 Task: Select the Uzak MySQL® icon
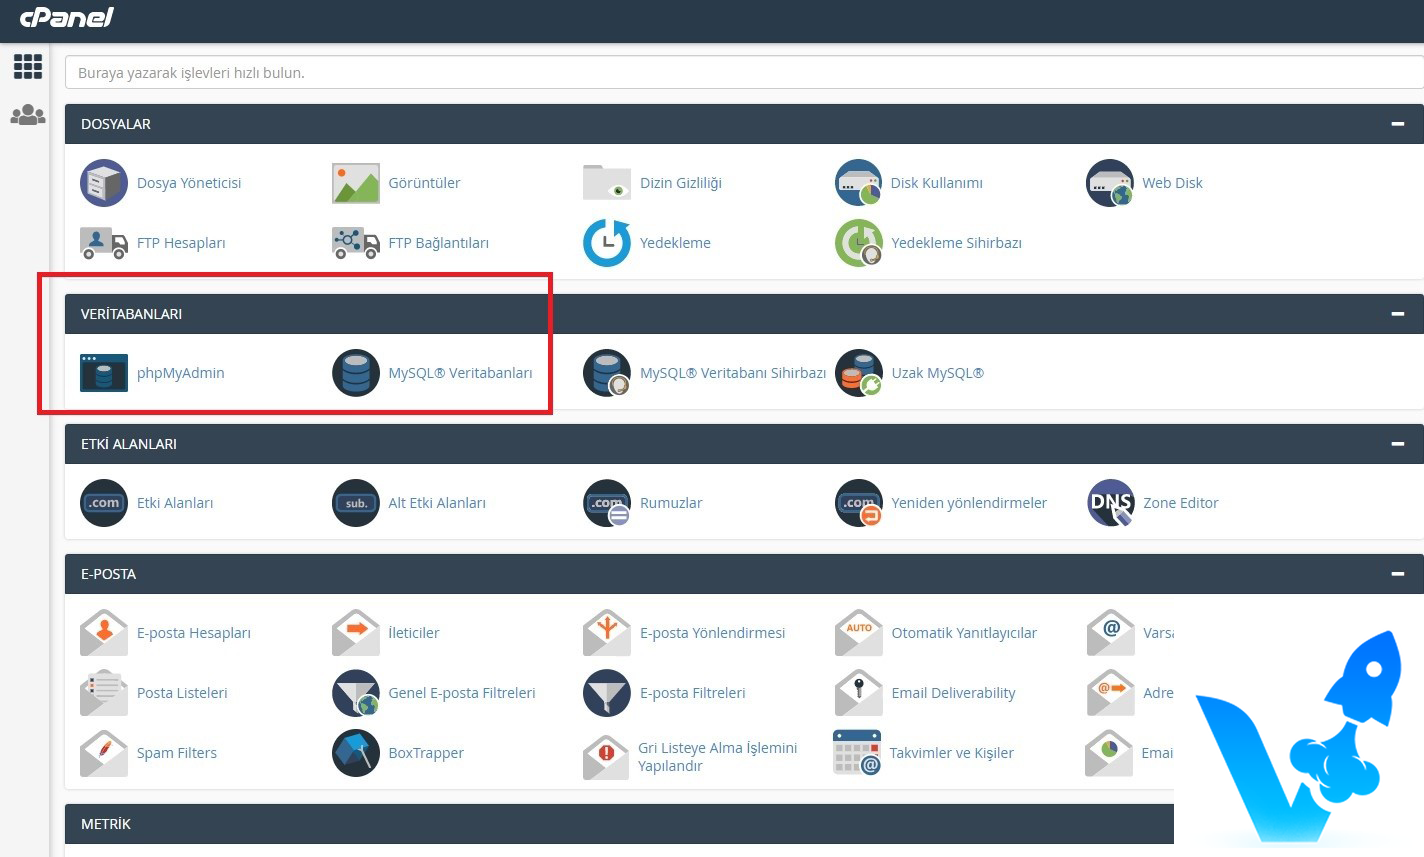point(859,373)
